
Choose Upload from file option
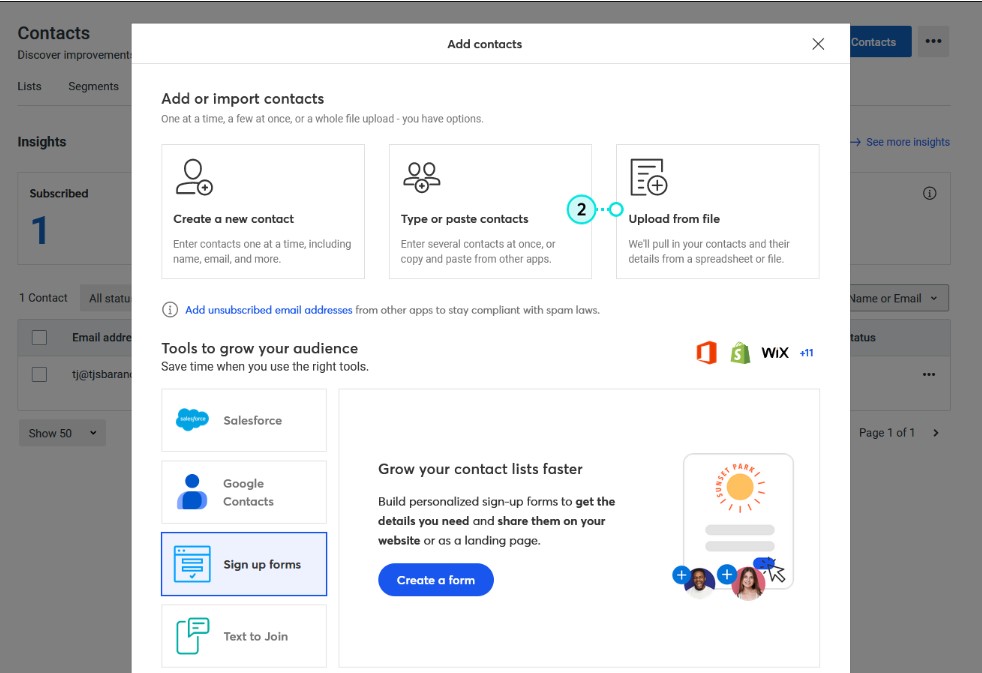pos(718,212)
